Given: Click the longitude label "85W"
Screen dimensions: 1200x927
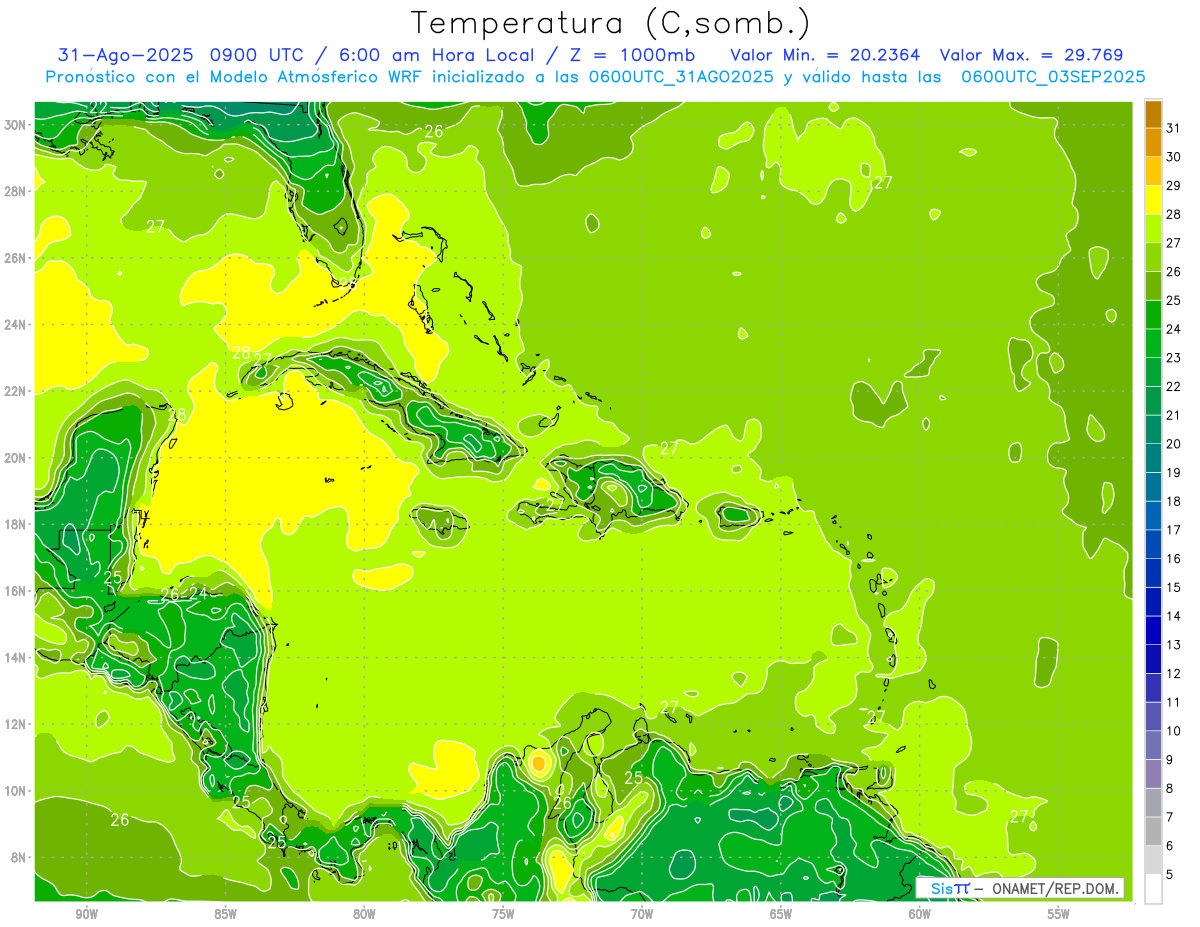Looking at the screenshot, I should point(225,914).
